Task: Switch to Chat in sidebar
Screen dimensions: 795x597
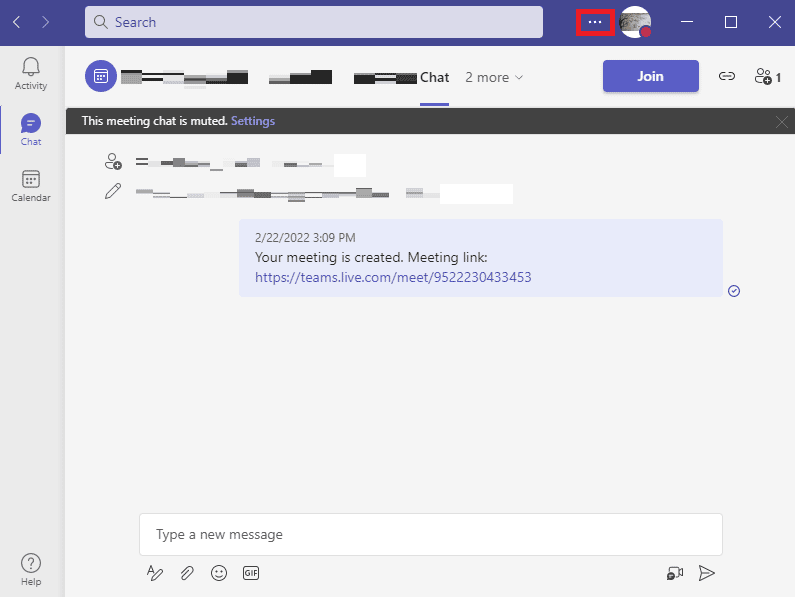Action: click(31, 130)
